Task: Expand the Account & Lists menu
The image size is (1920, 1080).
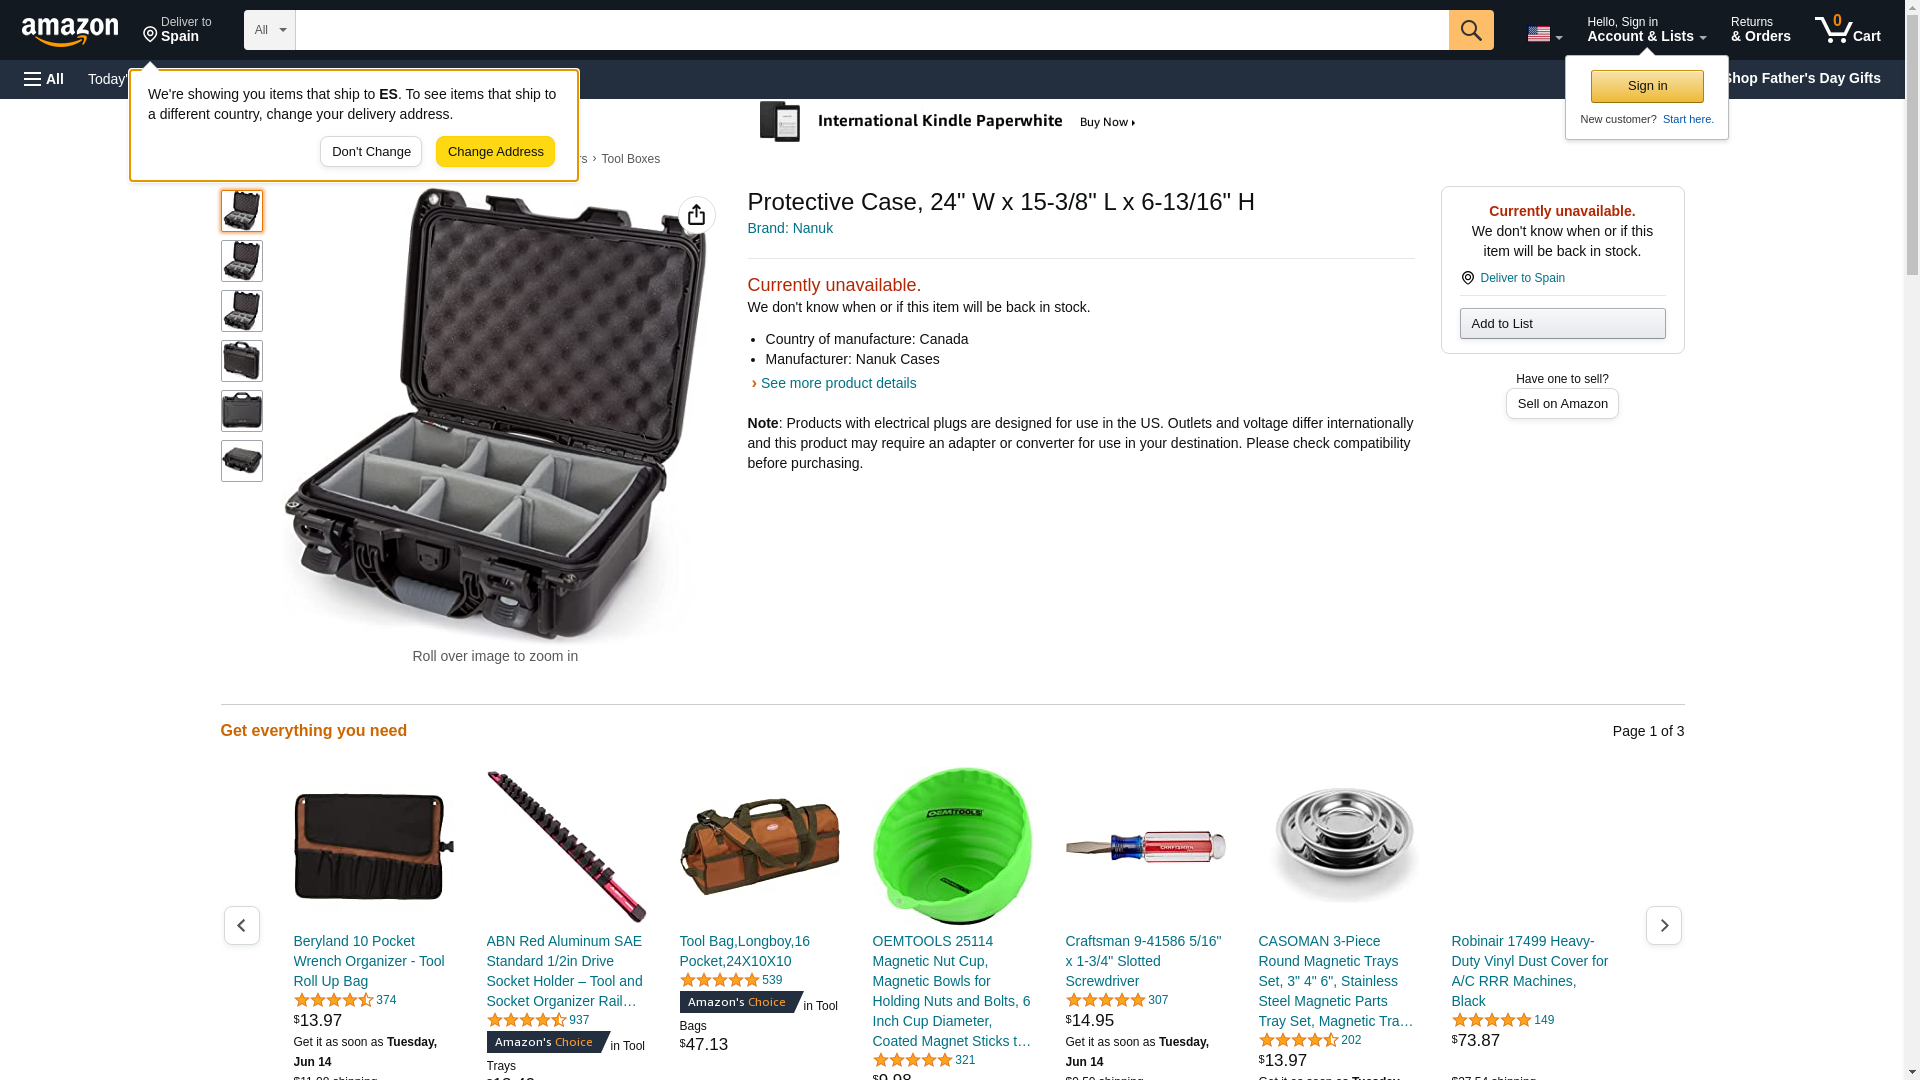Action: click(1646, 29)
